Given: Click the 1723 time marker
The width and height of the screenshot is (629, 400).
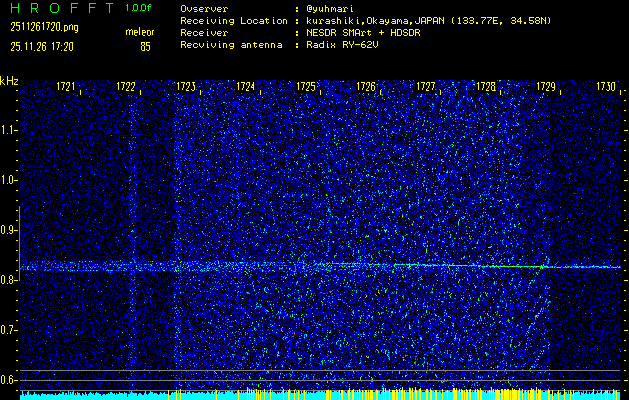Looking at the screenshot, I should (186, 87).
